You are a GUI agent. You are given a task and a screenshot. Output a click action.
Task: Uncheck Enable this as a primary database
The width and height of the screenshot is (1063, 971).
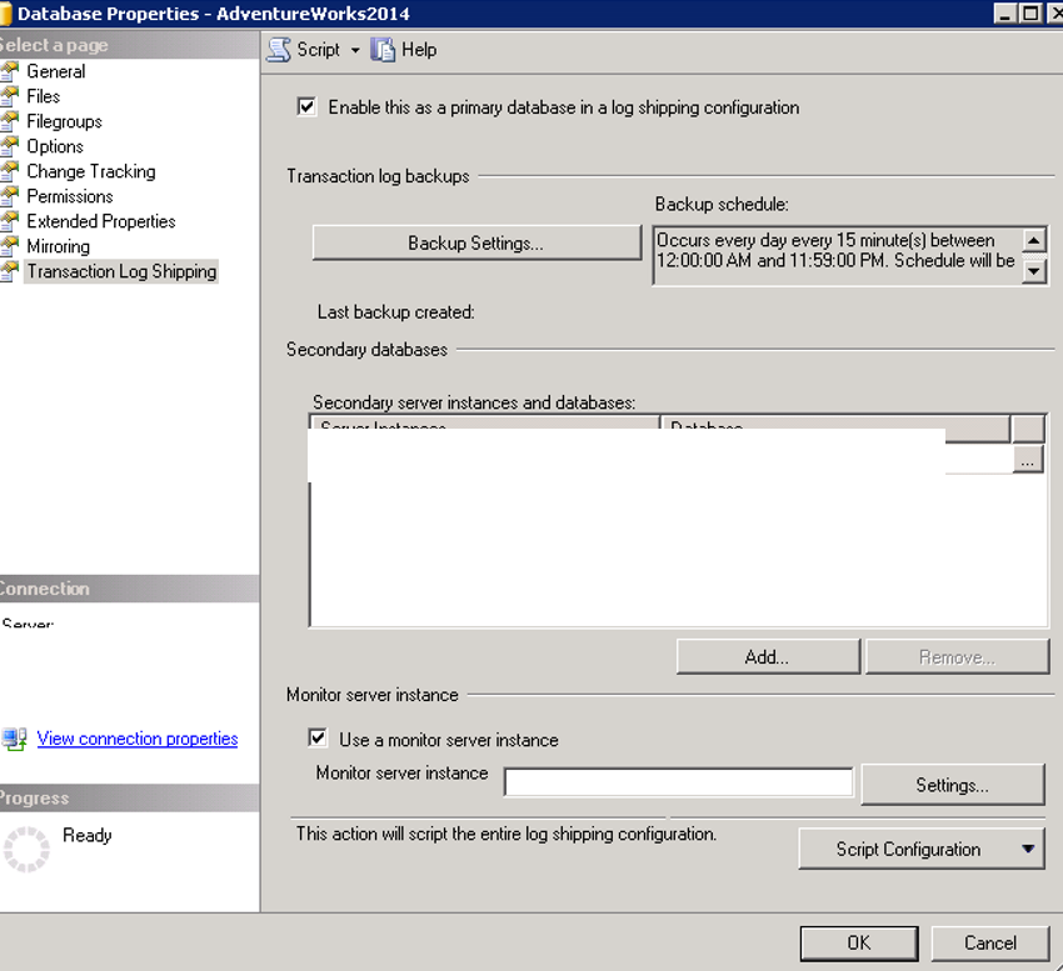(x=306, y=107)
